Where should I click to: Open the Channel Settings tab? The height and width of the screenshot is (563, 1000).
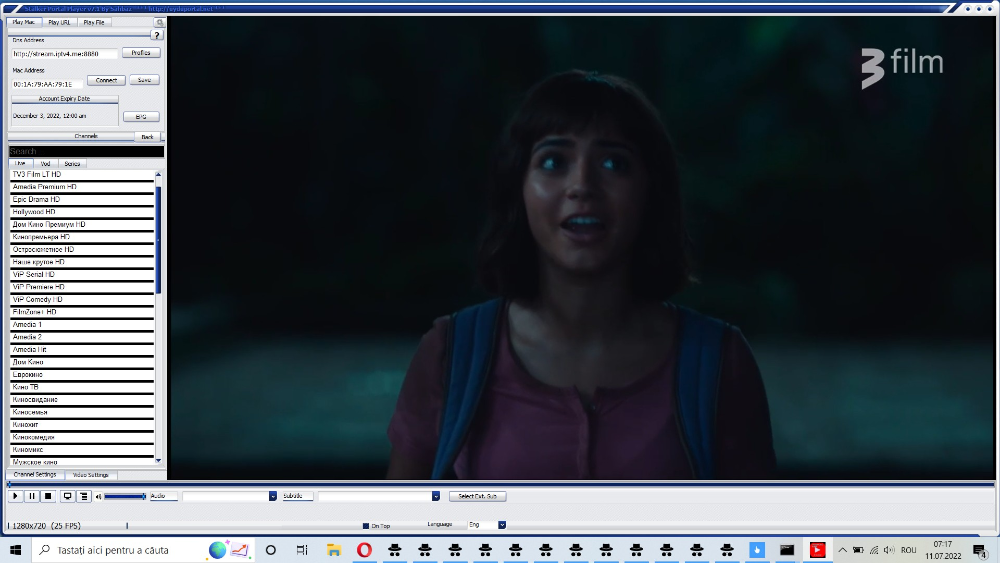tap(35, 475)
